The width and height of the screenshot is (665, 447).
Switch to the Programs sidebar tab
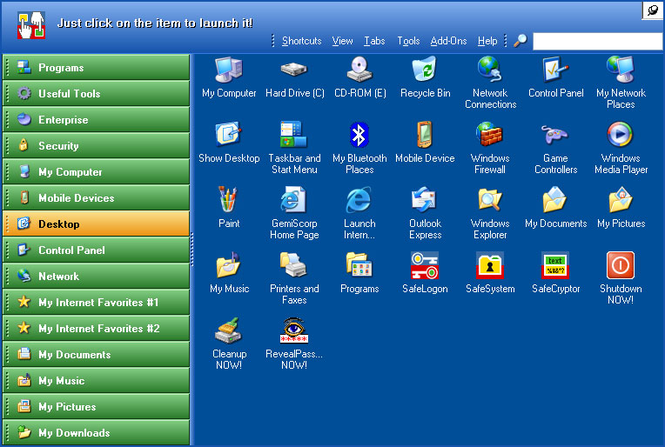[x=96, y=67]
